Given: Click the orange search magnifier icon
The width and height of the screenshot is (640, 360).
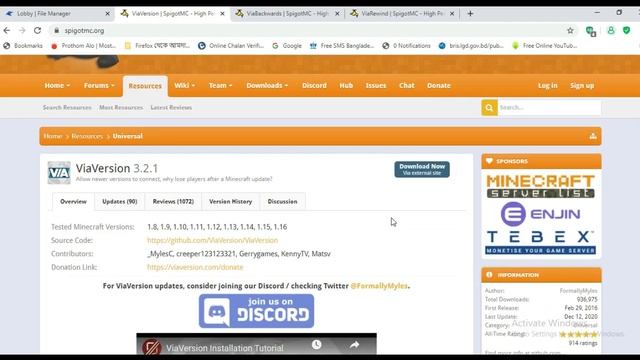Looking at the screenshot, I should click(x=489, y=108).
